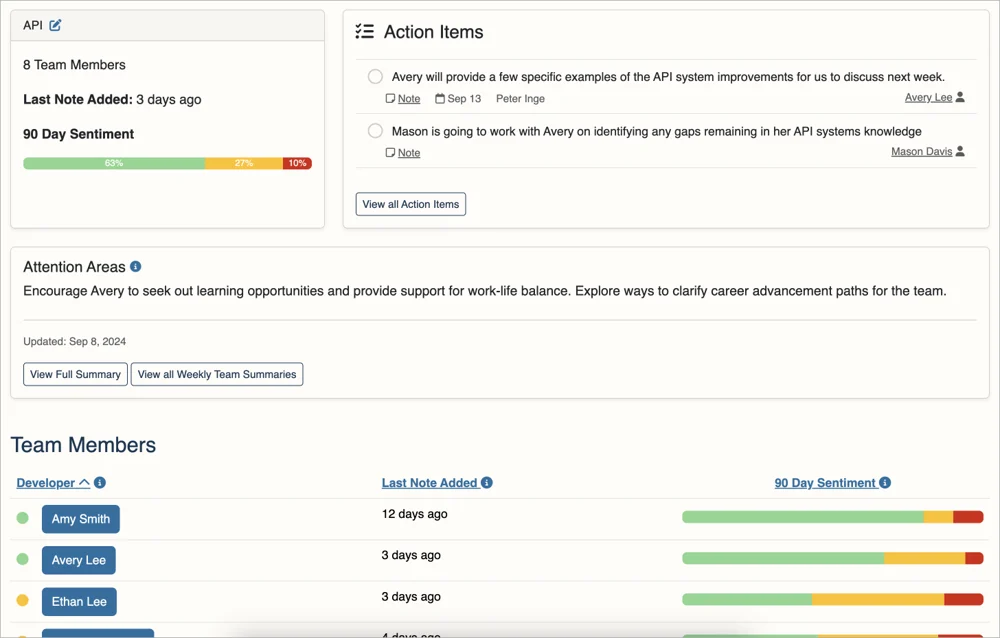Click info icon beside Last Note Added header

(487, 483)
